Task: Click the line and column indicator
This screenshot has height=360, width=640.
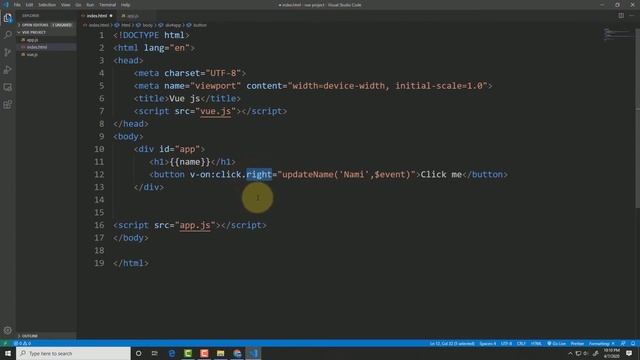Action: (452, 344)
